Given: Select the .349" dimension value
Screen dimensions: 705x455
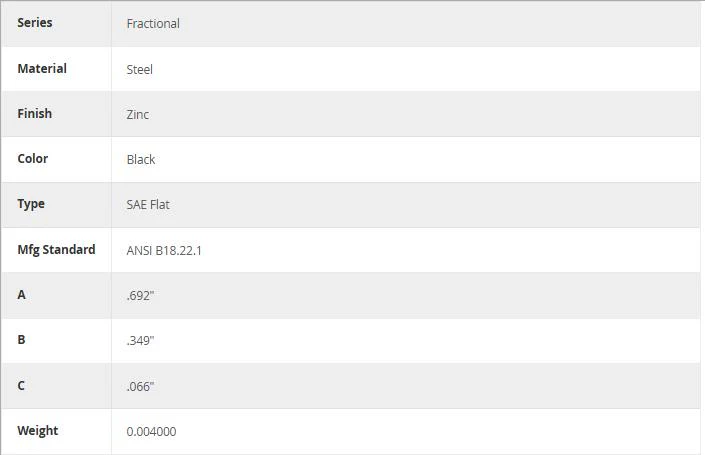Looking at the screenshot, I should pyautogui.click(x=140, y=340).
